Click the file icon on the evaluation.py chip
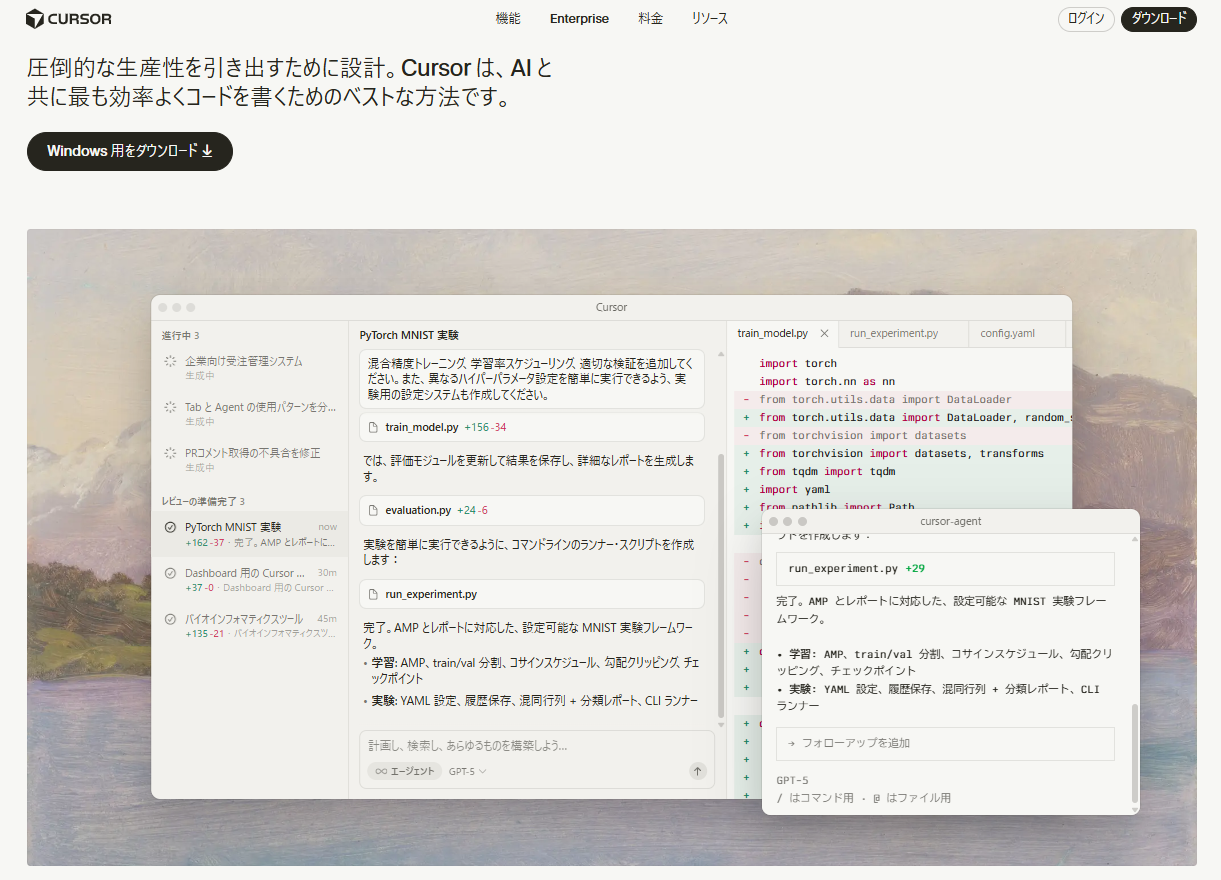1221x880 pixels. tap(372, 510)
